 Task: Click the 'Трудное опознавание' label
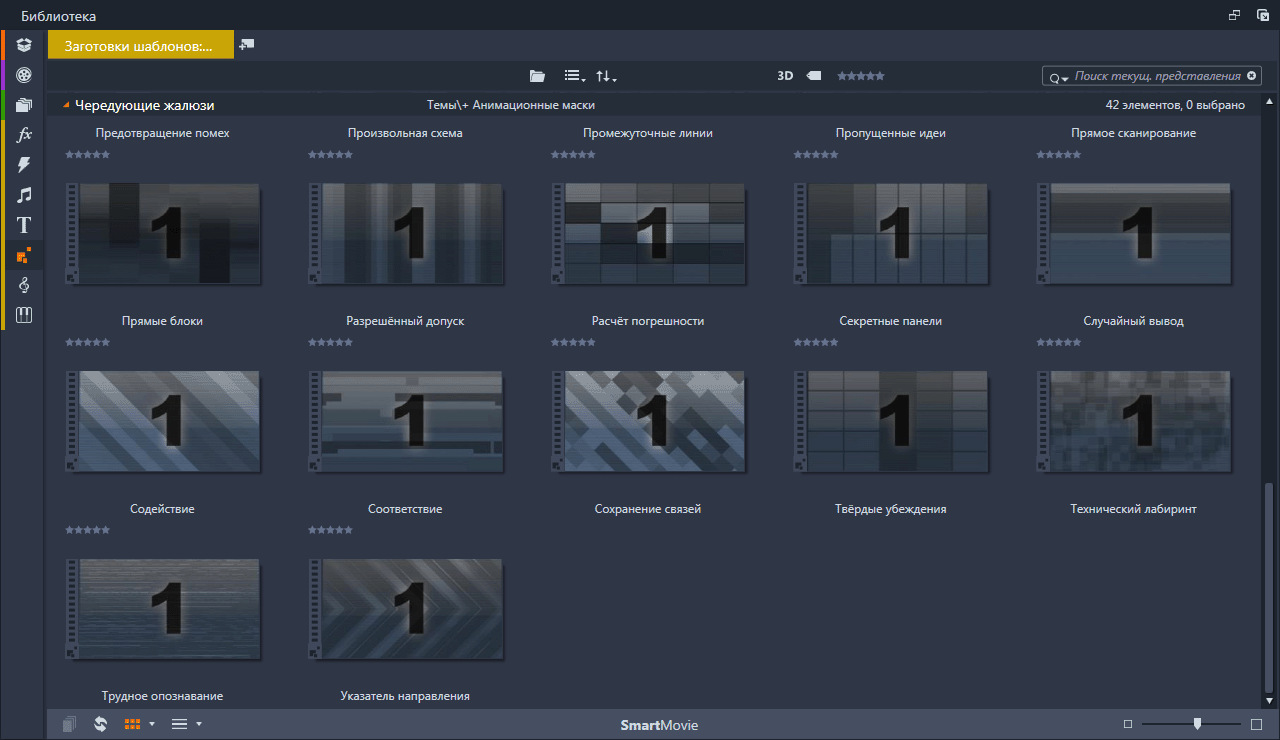click(162, 696)
